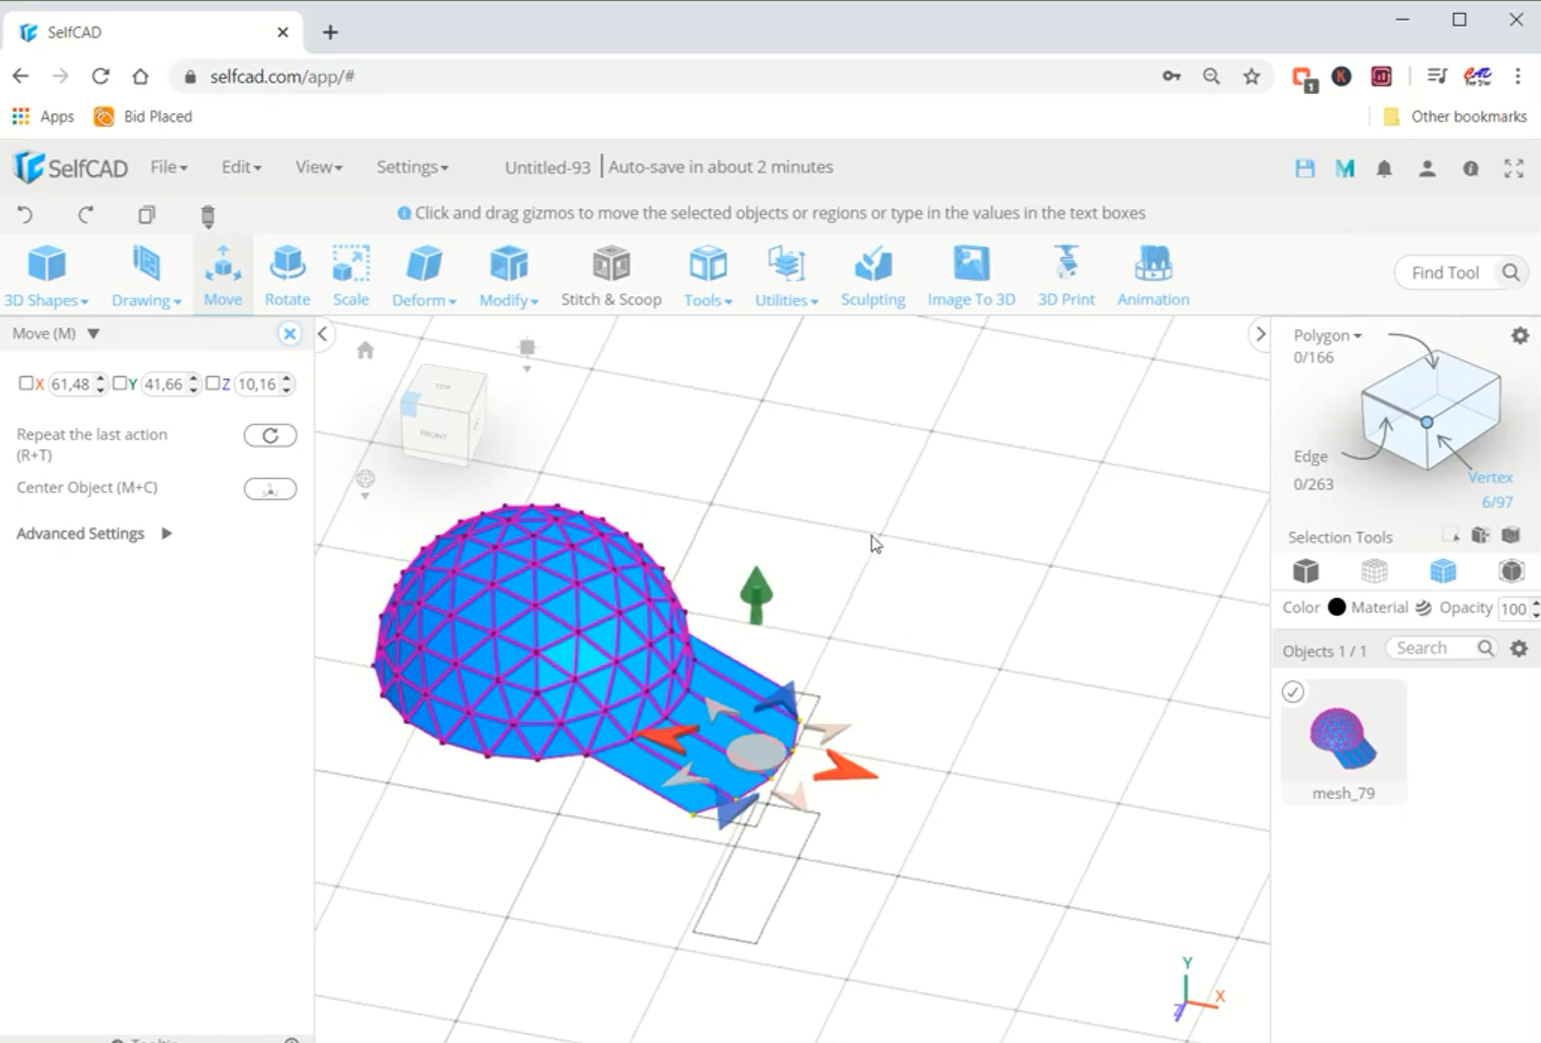
Task: Save the project with the floppy disk icon
Action: coord(1305,168)
